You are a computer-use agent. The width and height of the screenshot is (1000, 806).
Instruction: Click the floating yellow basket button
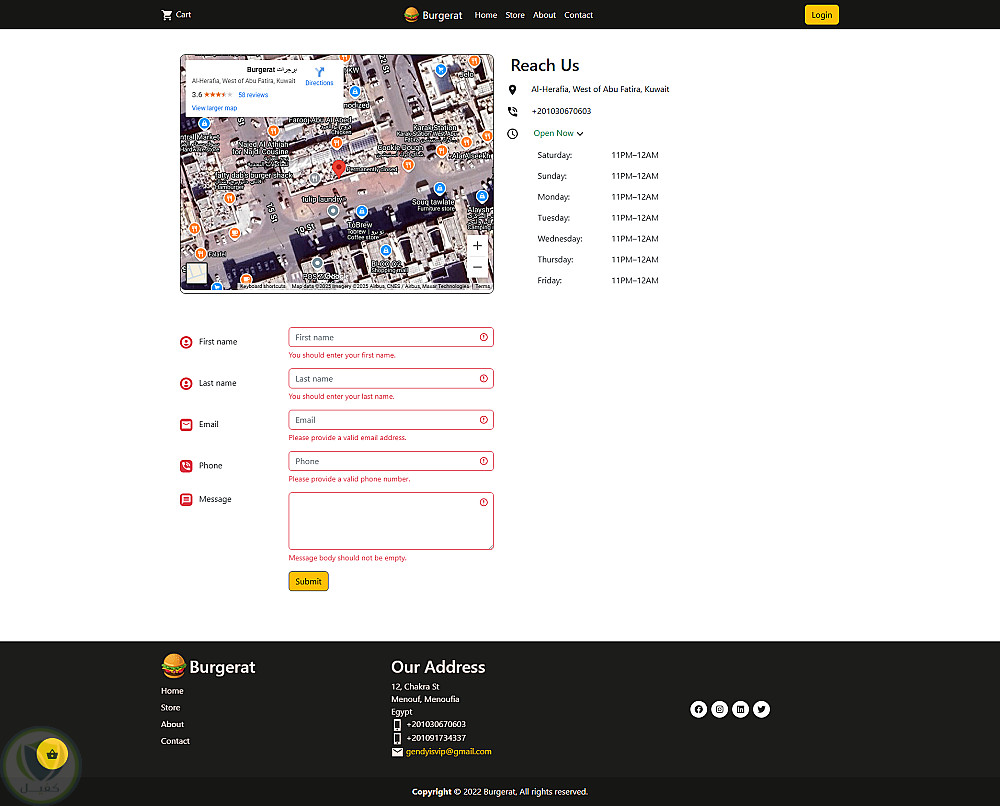52,754
